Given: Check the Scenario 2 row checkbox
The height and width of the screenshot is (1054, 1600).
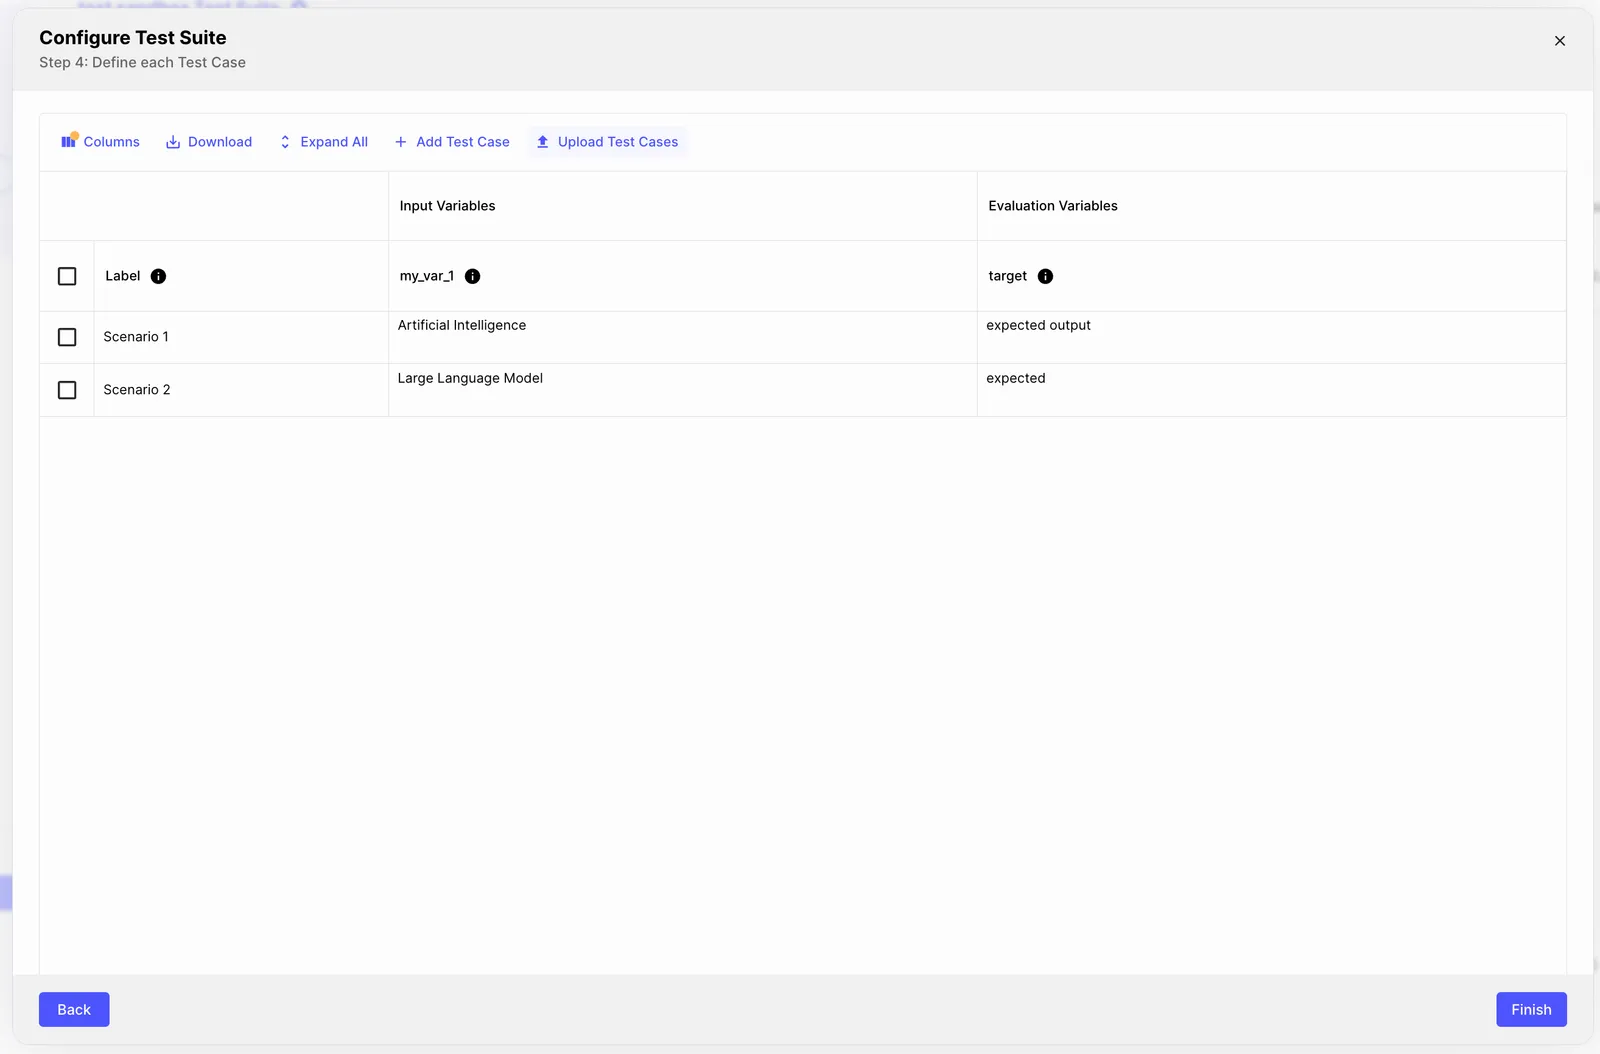Looking at the screenshot, I should pyautogui.click(x=67, y=390).
